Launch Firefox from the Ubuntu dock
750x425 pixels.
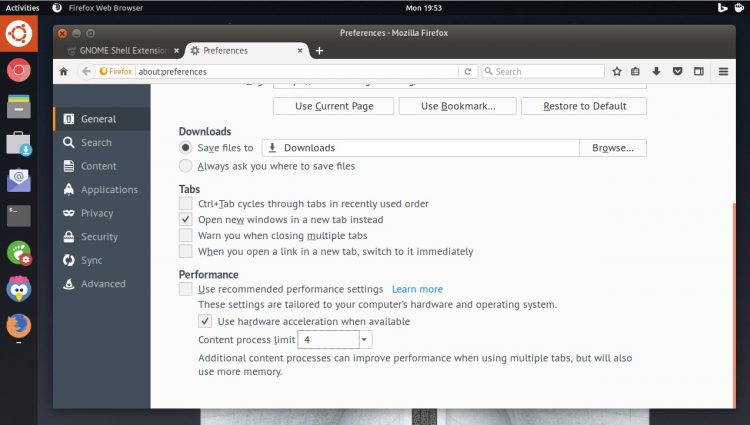pos(19,326)
